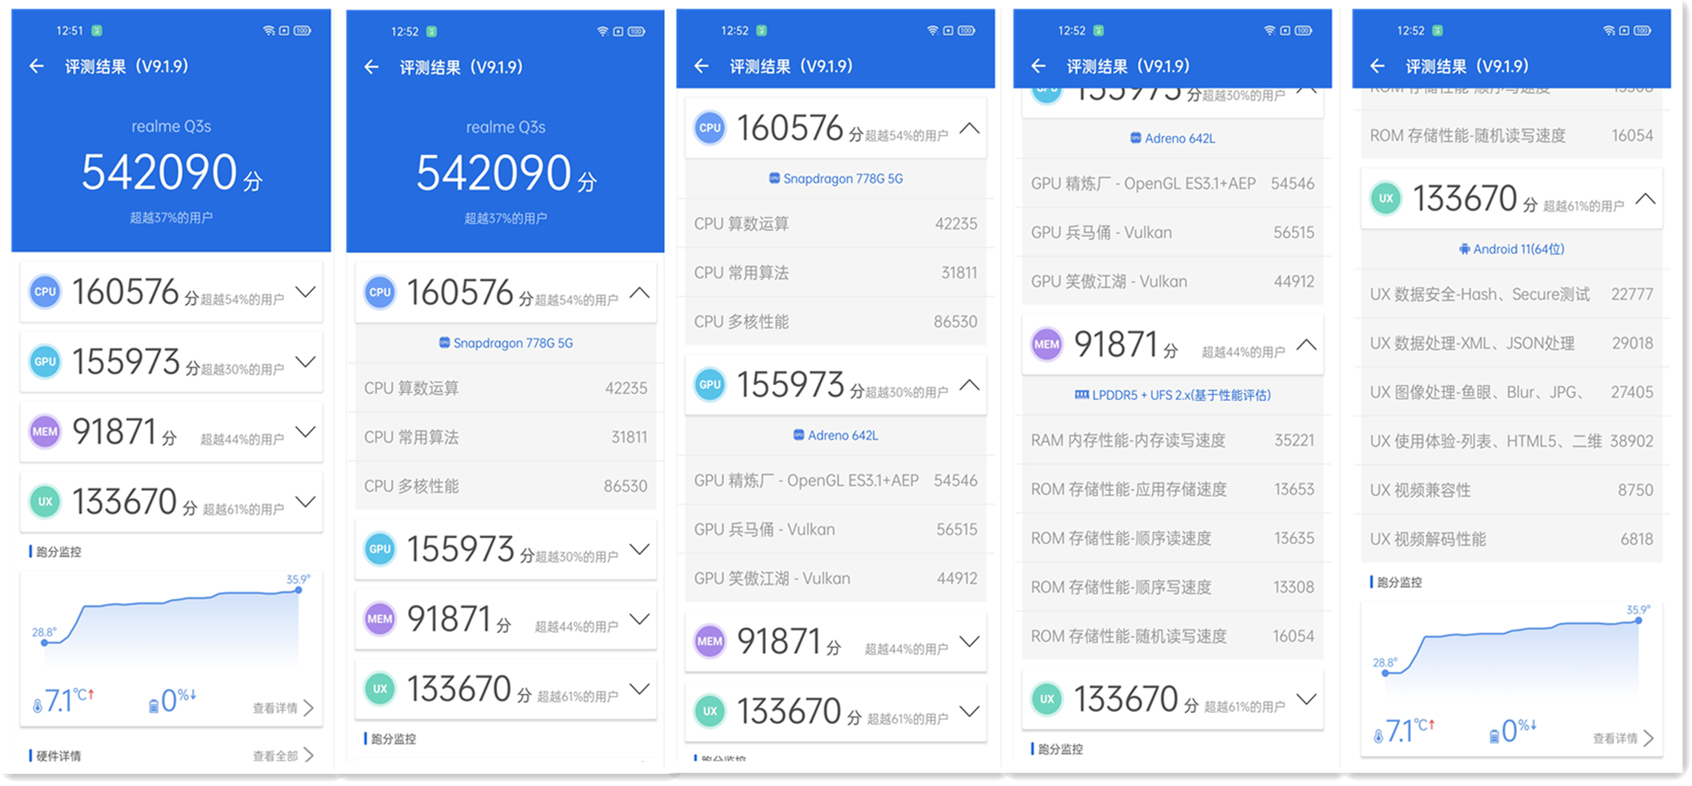
Task: Tap the UX badge icon in the first screenshot
Action: (45, 502)
